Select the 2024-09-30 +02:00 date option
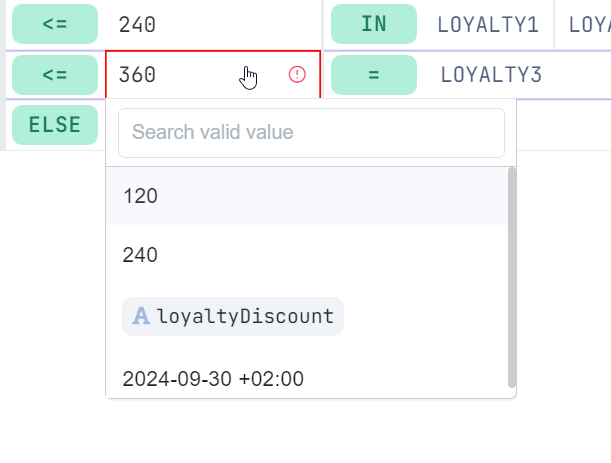 pyautogui.click(x=213, y=378)
